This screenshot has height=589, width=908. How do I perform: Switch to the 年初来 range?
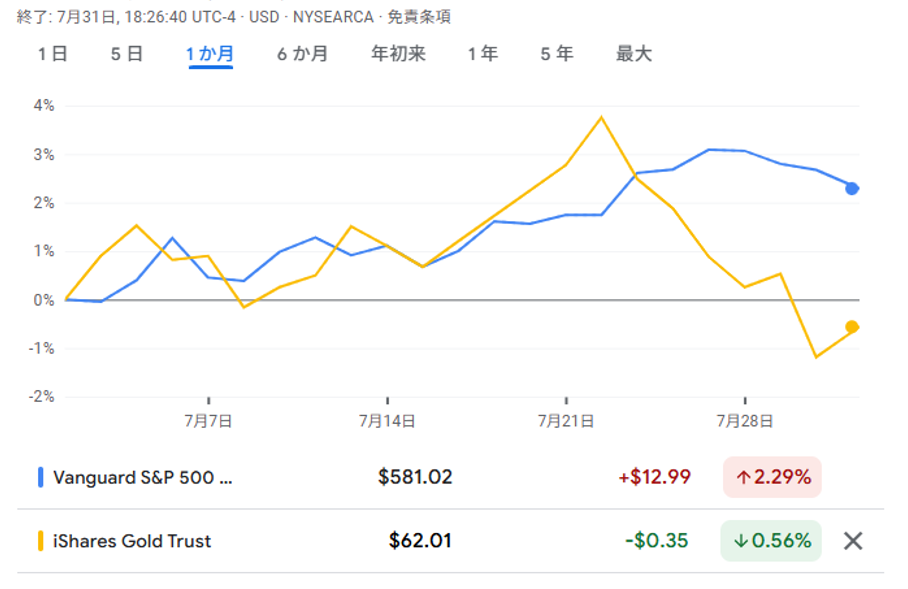click(398, 54)
